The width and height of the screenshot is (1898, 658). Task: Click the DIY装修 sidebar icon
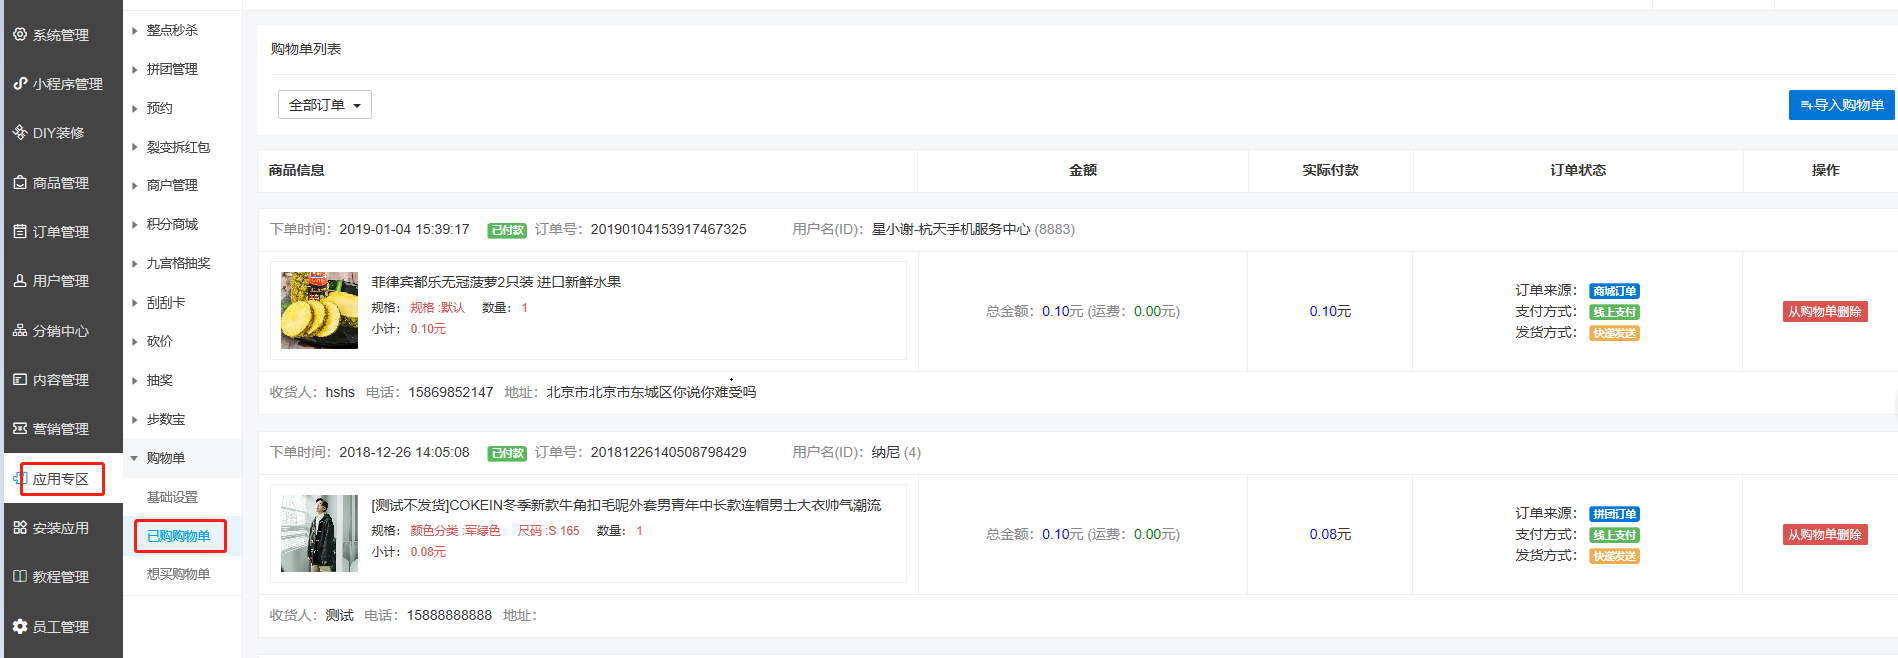coord(20,132)
